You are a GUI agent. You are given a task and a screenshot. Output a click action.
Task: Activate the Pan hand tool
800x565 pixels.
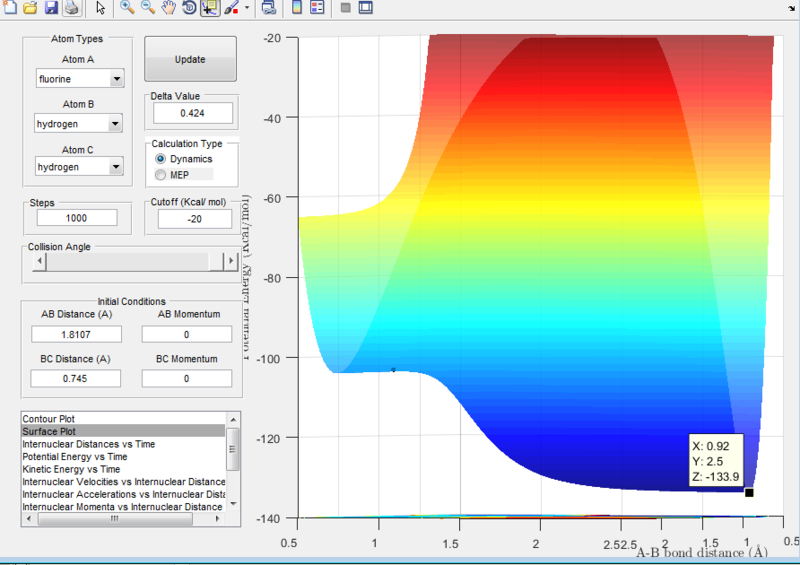(169, 9)
